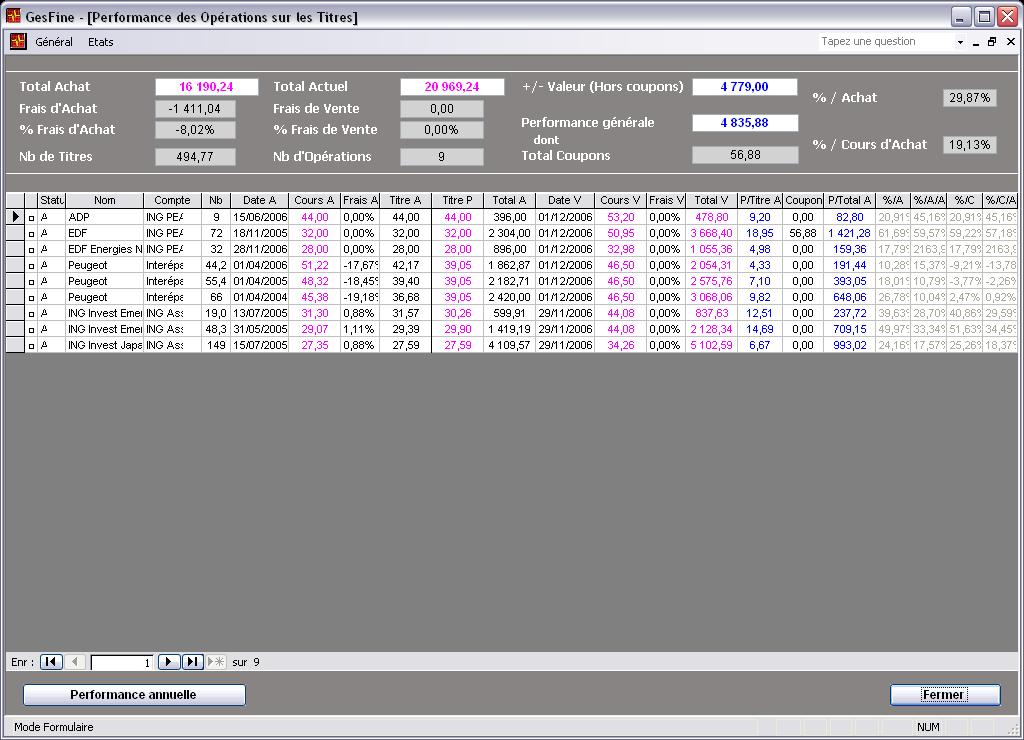Toggle checkbox in Peugeot 01/04/2004 row
The image size is (1024, 740).
click(31, 298)
